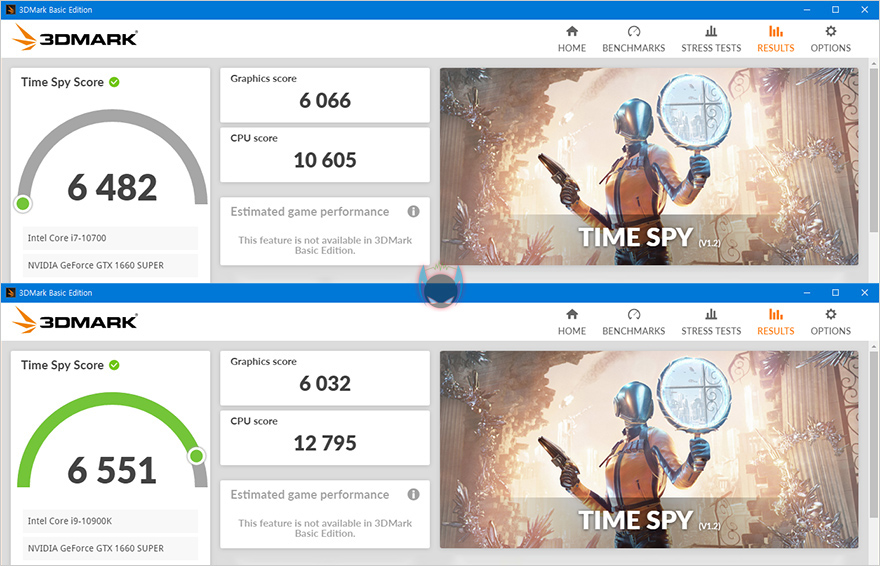Open BENCHMARKS gauge icon in bottom window

[x=634, y=314]
